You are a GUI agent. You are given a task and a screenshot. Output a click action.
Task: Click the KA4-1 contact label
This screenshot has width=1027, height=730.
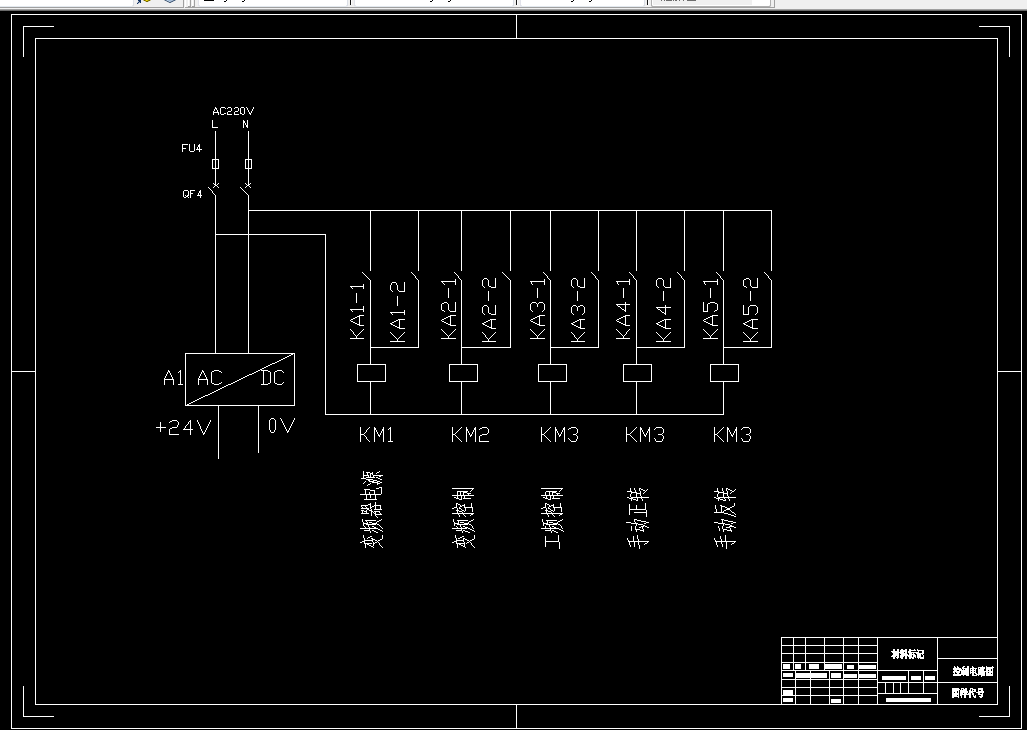pyautogui.click(x=624, y=310)
